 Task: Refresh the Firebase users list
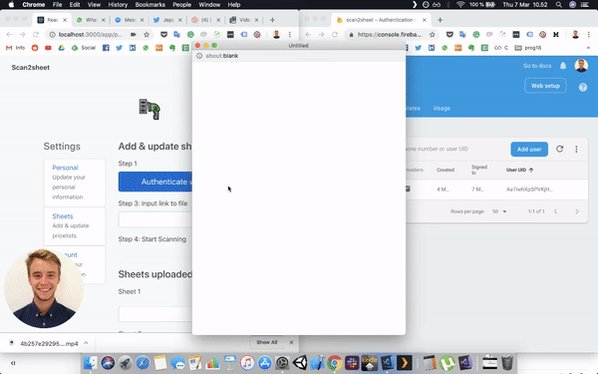[x=559, y=149]
